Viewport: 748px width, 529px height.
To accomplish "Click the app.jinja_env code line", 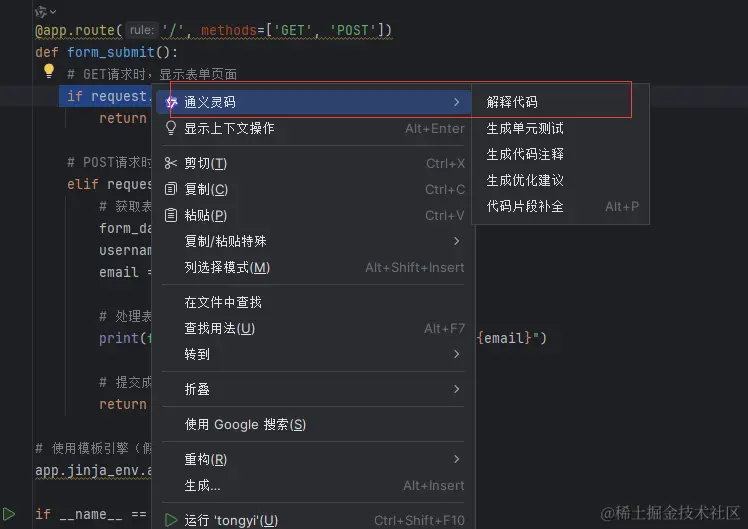I will click(94, 470).
